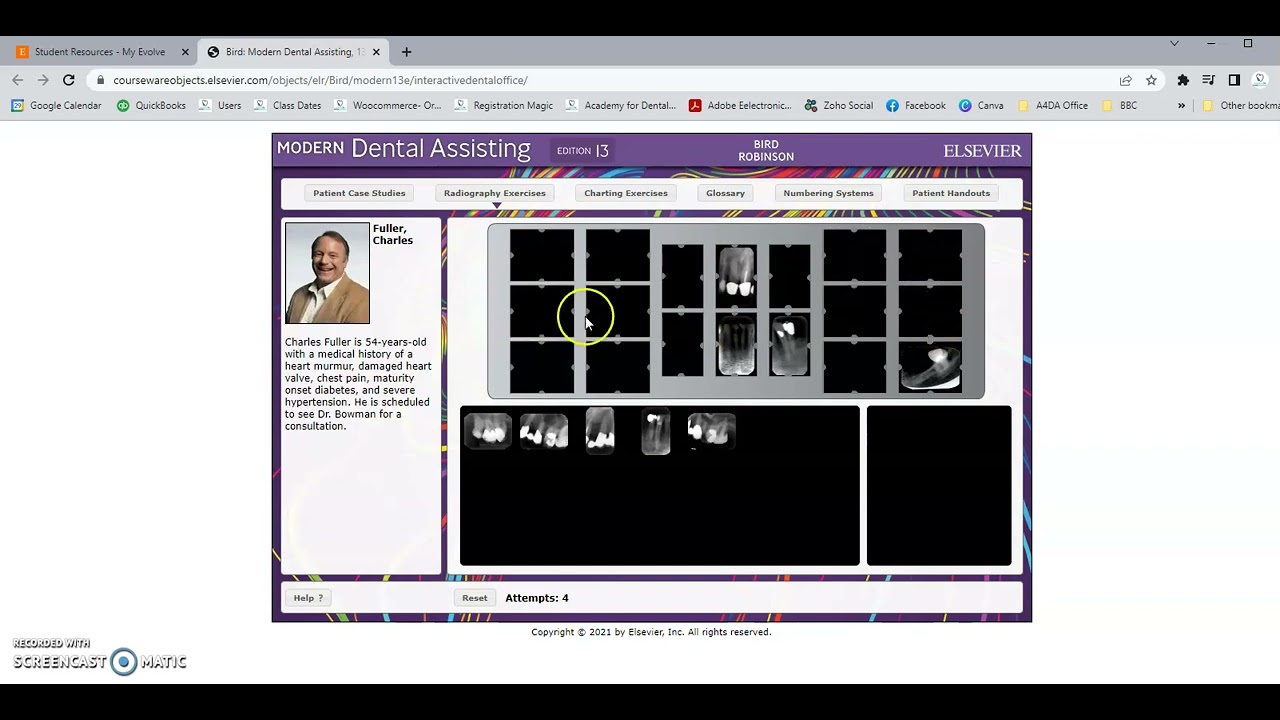Open Registration Magic bookmark
The height and width of the screenshot is (720, 1280).
point(504,105)
